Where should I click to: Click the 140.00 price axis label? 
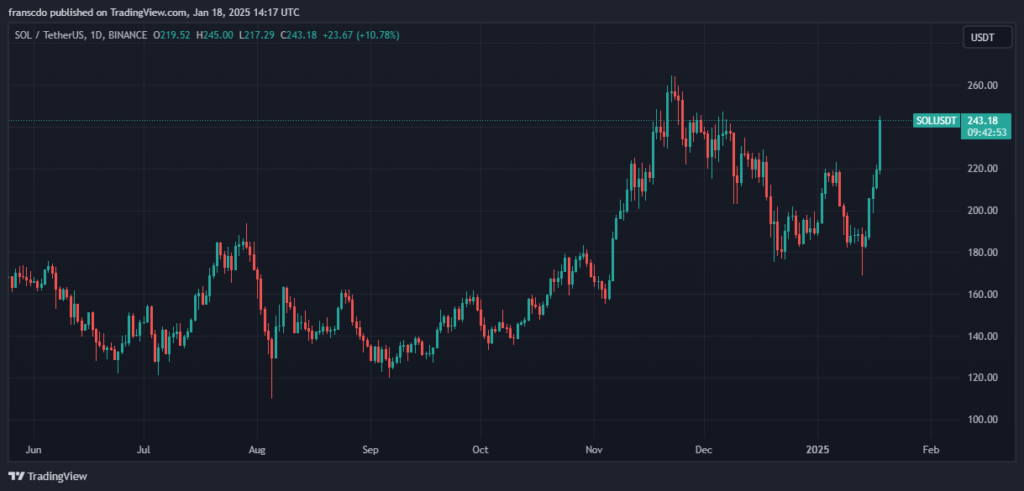(982, 336)
